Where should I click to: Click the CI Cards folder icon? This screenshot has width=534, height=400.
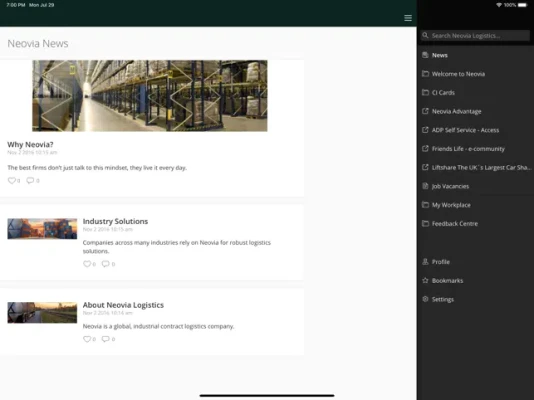click(x=425, y=92)
